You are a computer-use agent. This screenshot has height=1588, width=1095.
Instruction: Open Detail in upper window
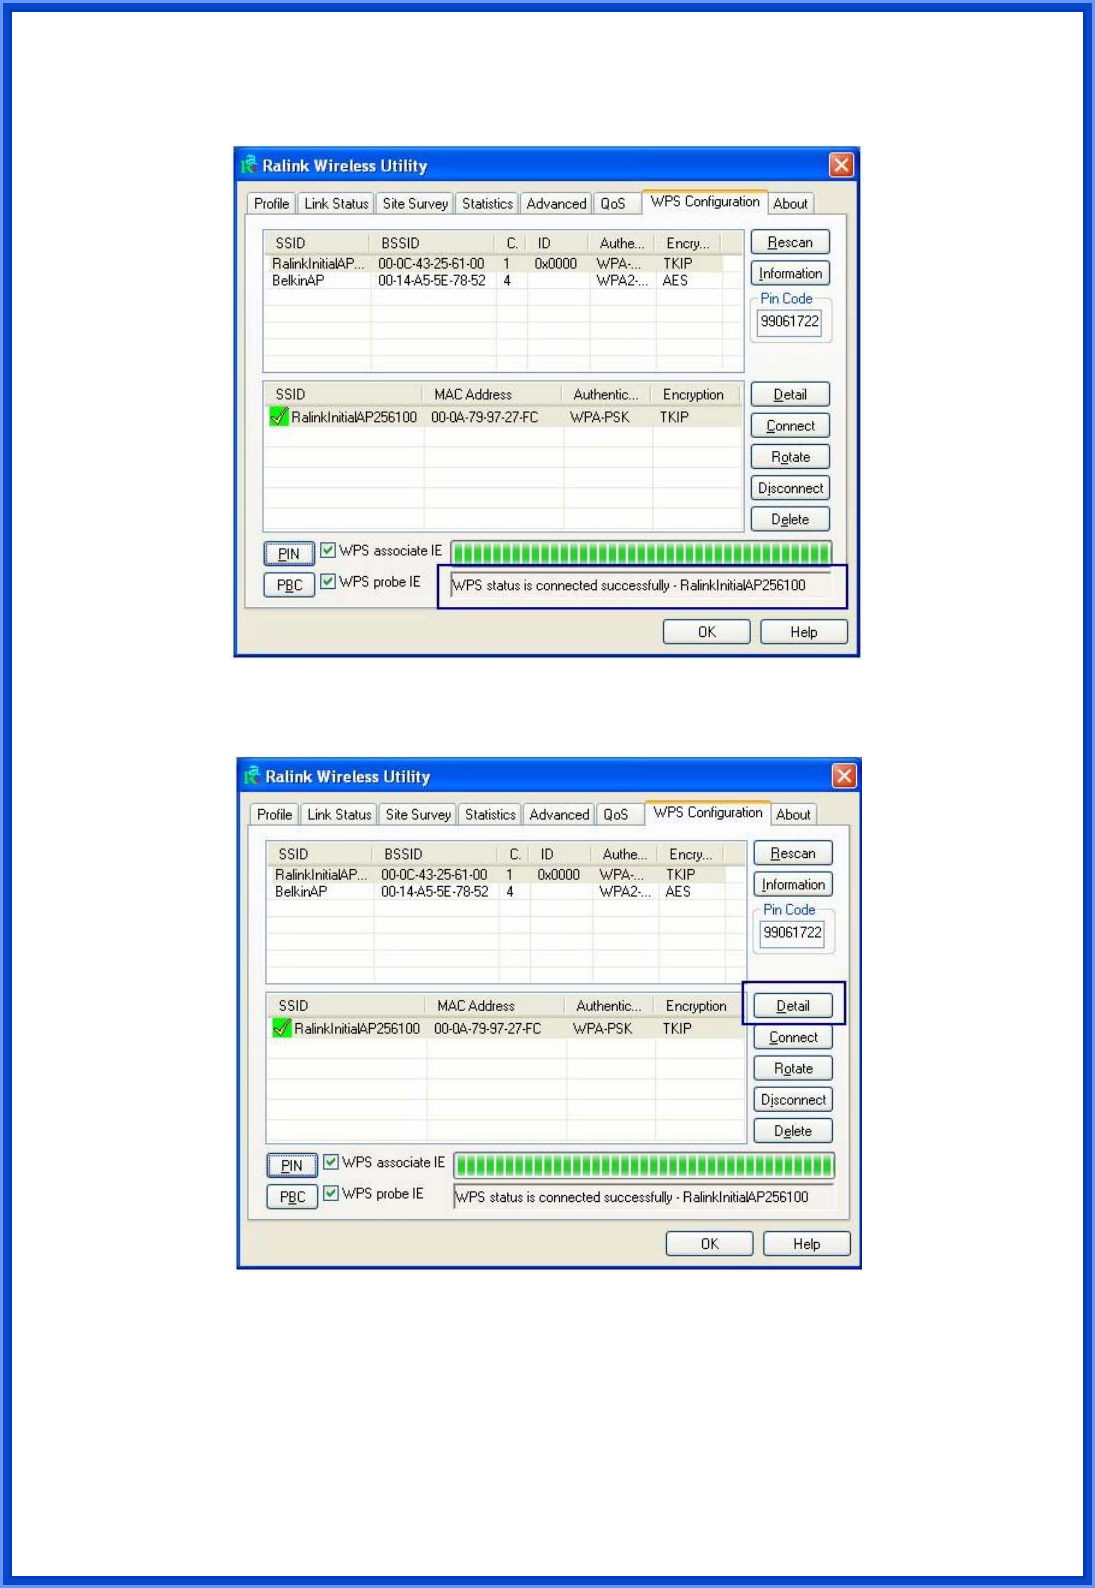point(790,394)
